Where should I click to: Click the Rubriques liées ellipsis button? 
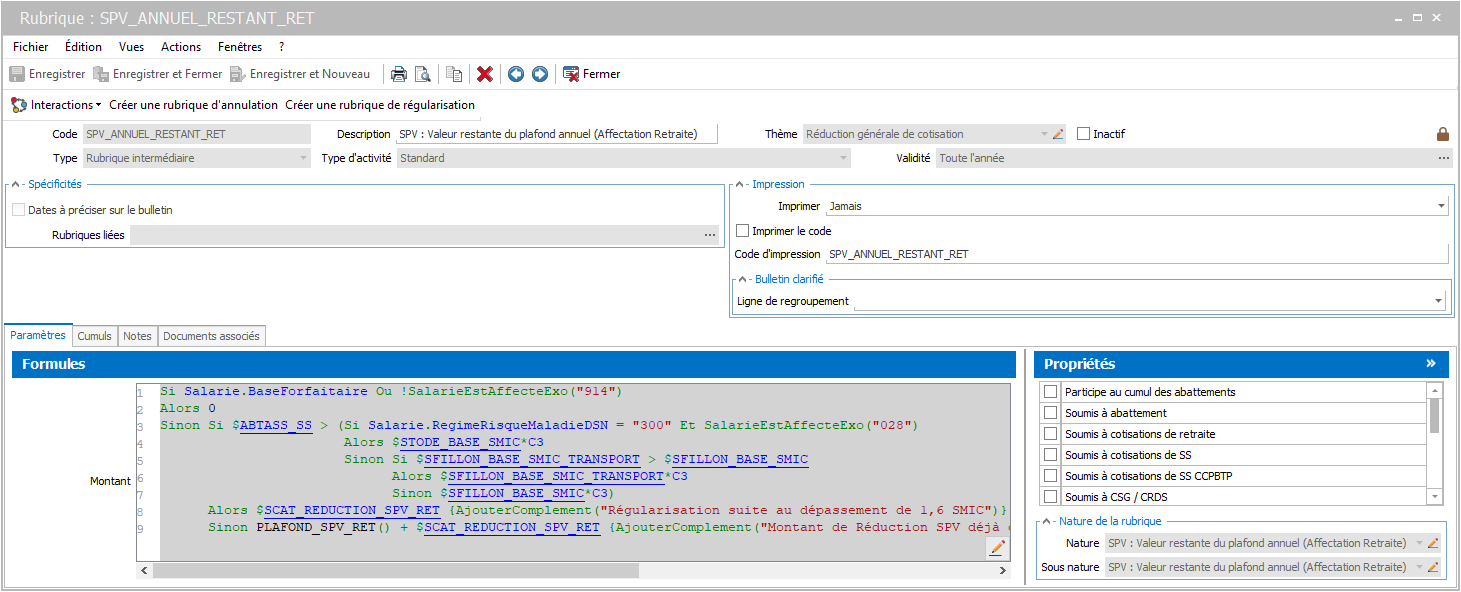(x=710, y=235)
